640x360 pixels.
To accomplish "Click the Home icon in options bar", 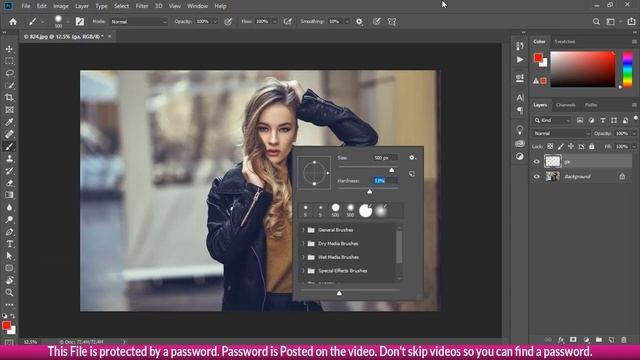I will click(x=13, y=22).
